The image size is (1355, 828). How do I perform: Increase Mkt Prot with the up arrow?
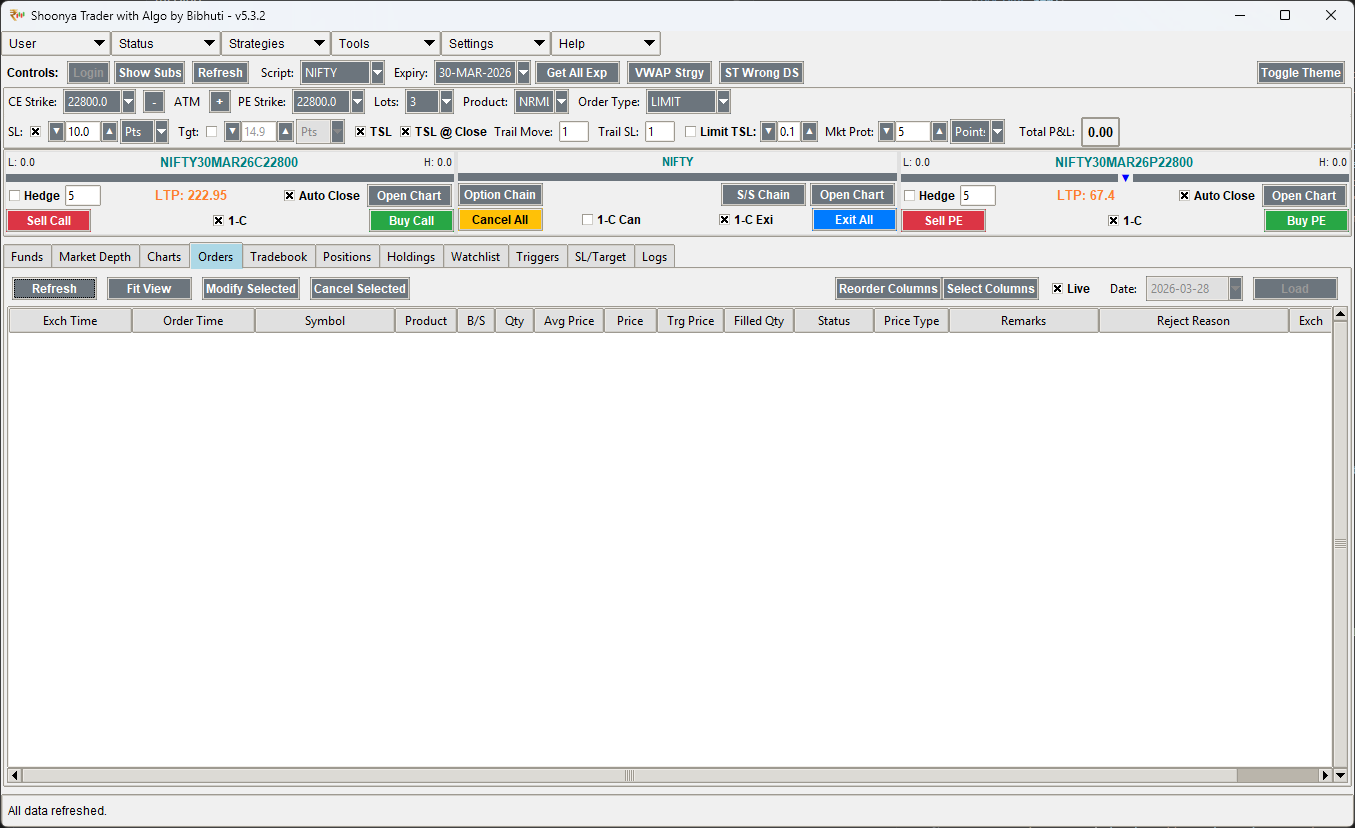click(x=938, y=131)
